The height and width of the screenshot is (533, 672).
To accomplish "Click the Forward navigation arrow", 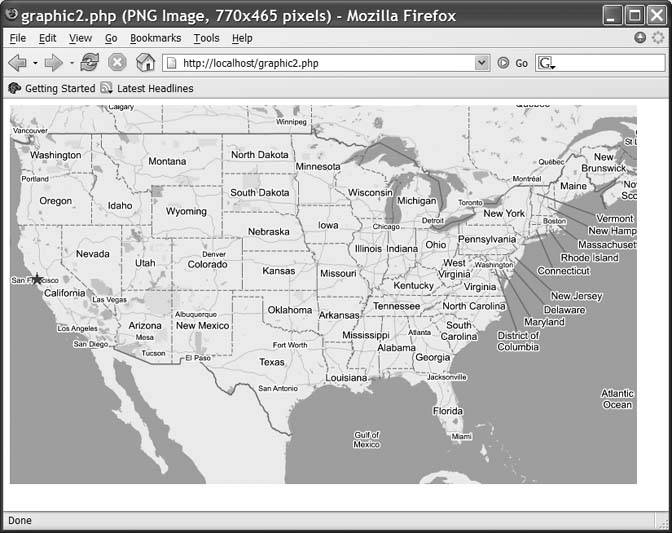I will click(x=53, y=63).
